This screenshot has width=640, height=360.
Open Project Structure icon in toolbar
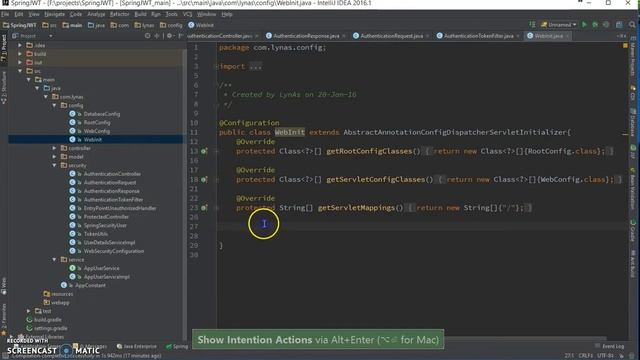tap(619, 25)
